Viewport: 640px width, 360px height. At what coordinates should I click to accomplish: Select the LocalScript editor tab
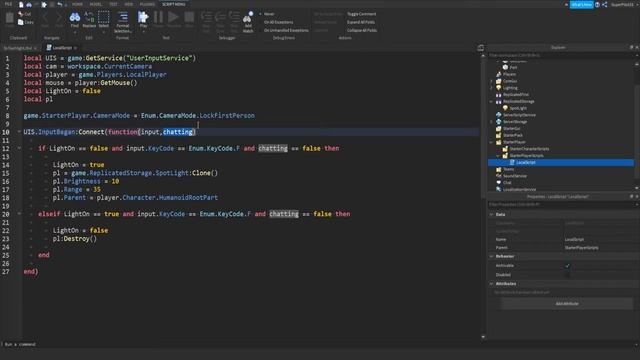61,48
